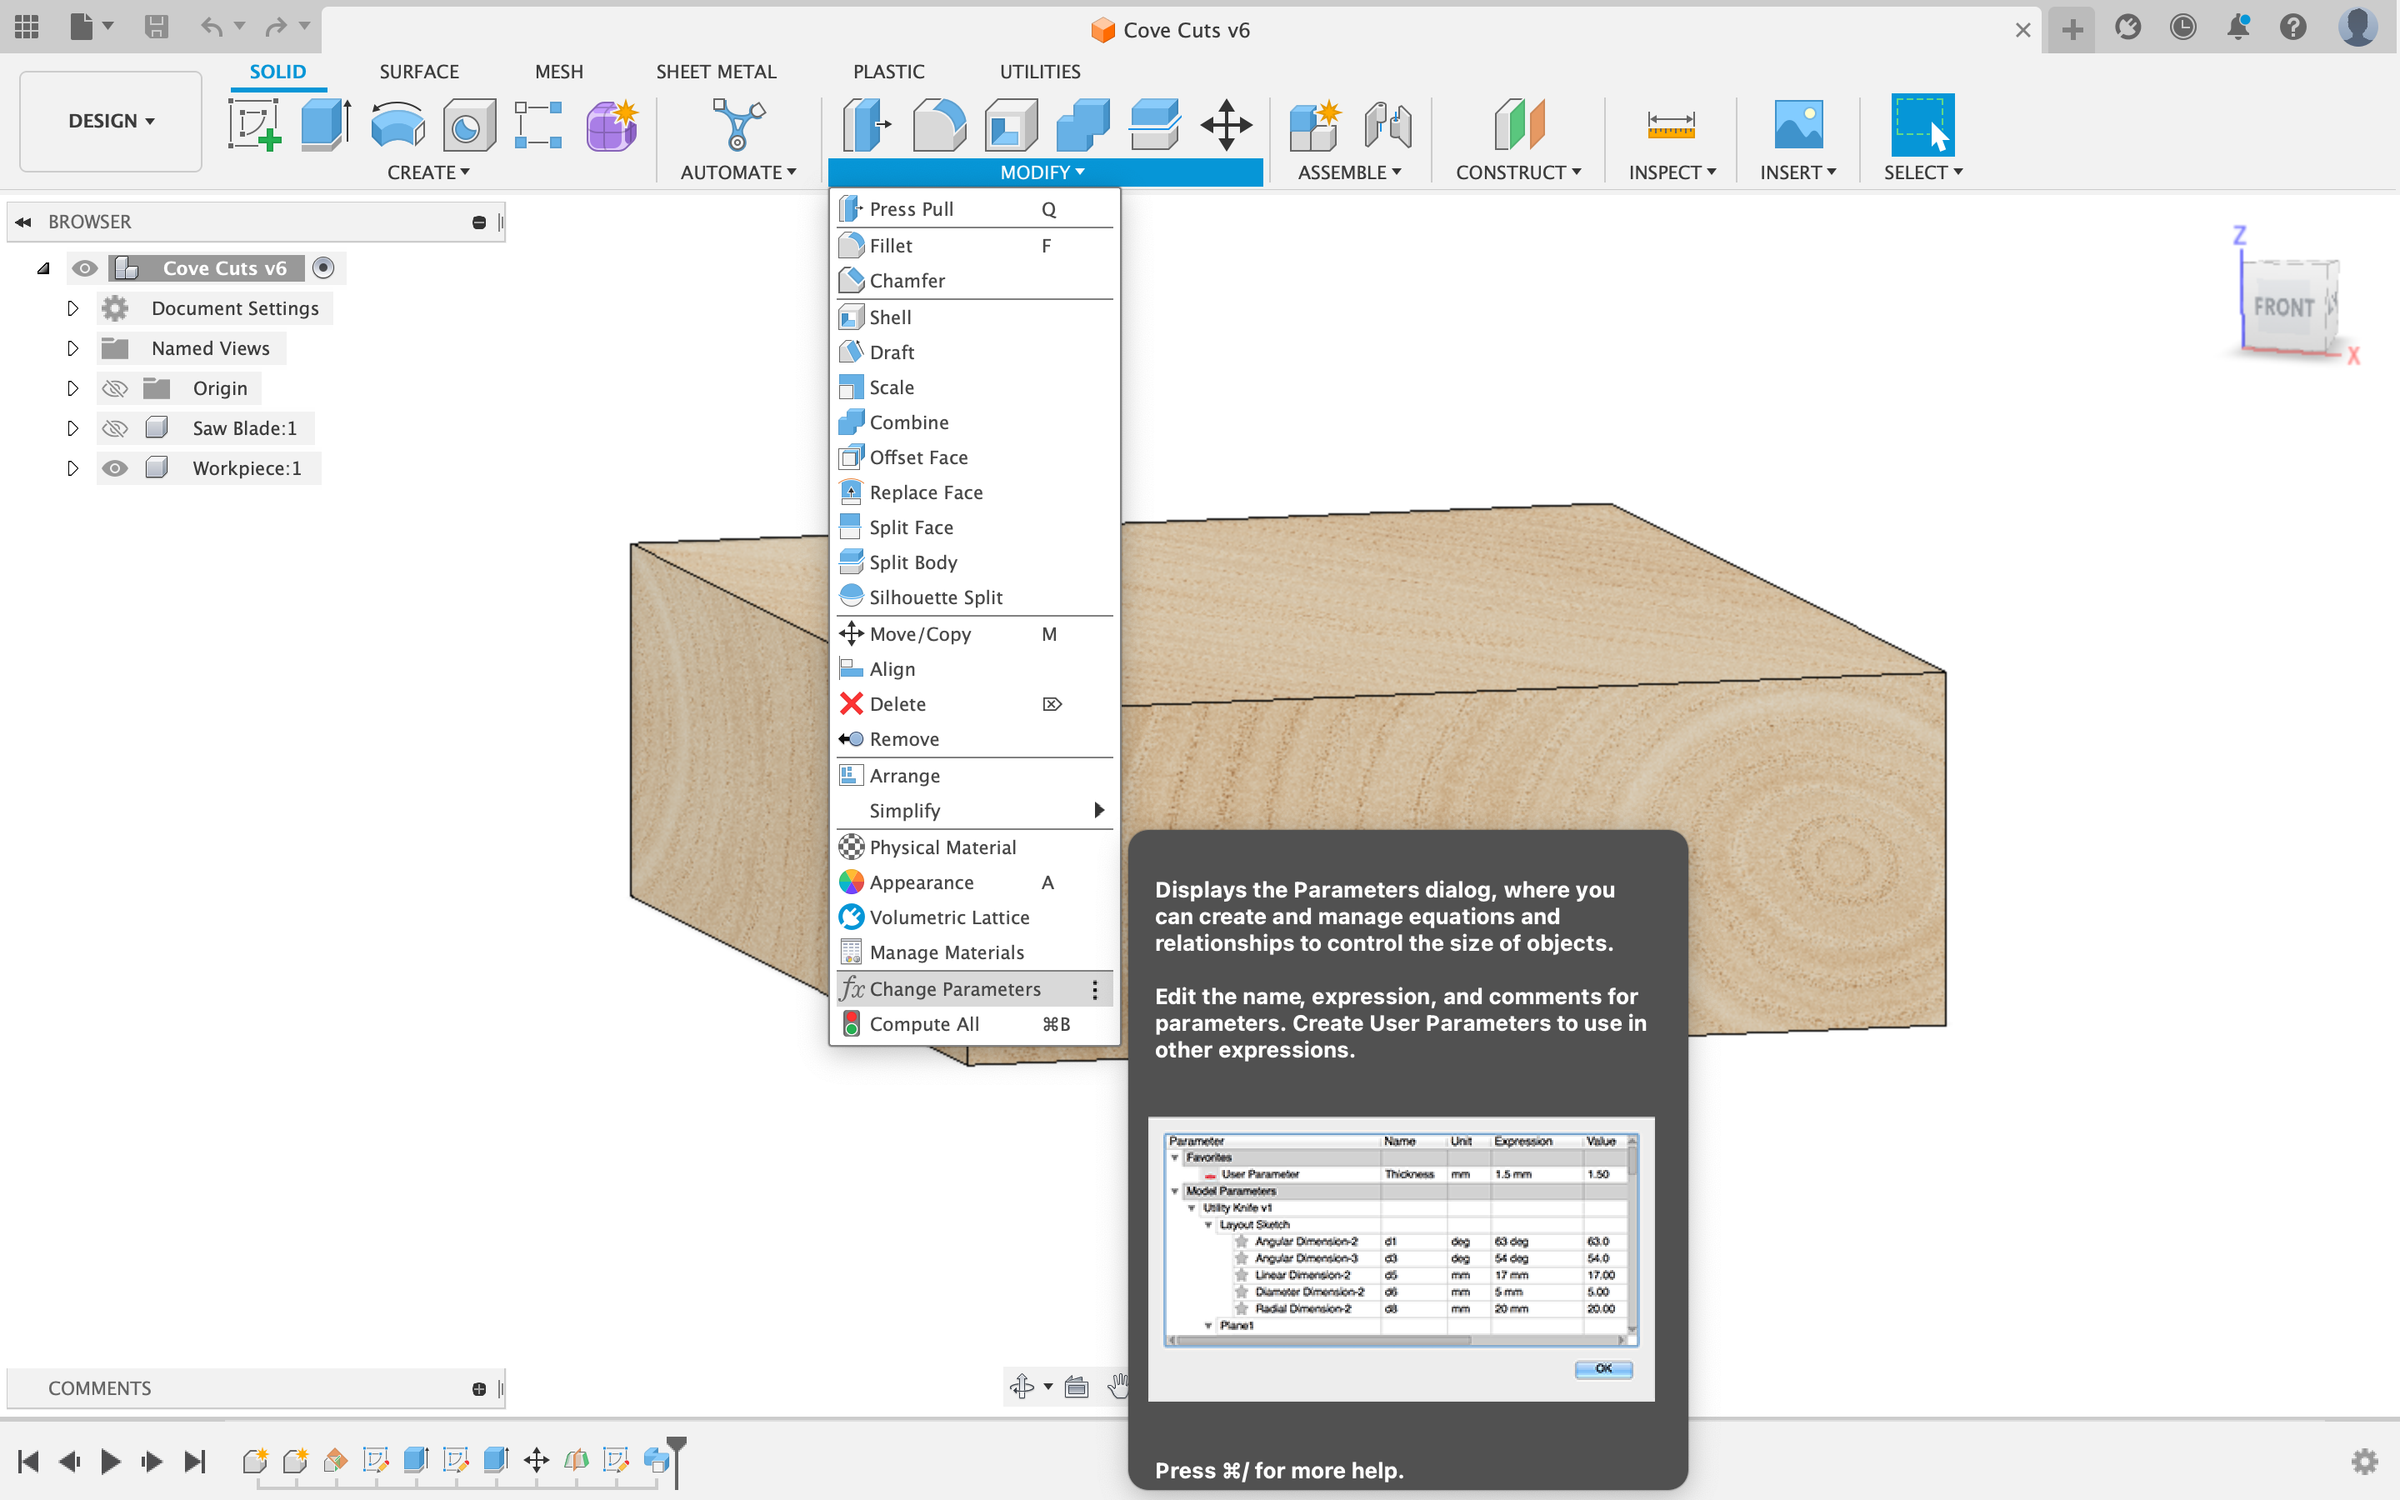Show the Origin folder visibility
Image resolution: width=2400 pixels, height=1500 pixels.
[115, 388]
